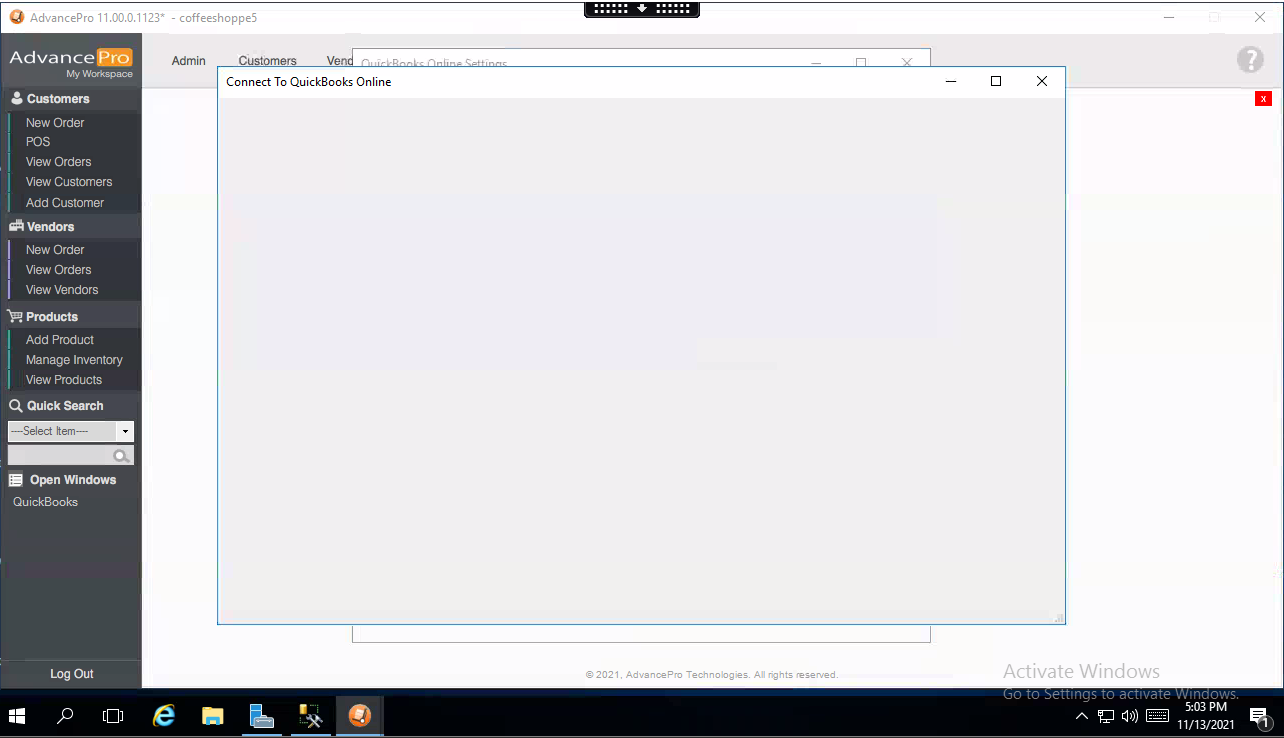Click the red X close icon
This screenshot has height=738, width=1284.
tap(1264, 98)
